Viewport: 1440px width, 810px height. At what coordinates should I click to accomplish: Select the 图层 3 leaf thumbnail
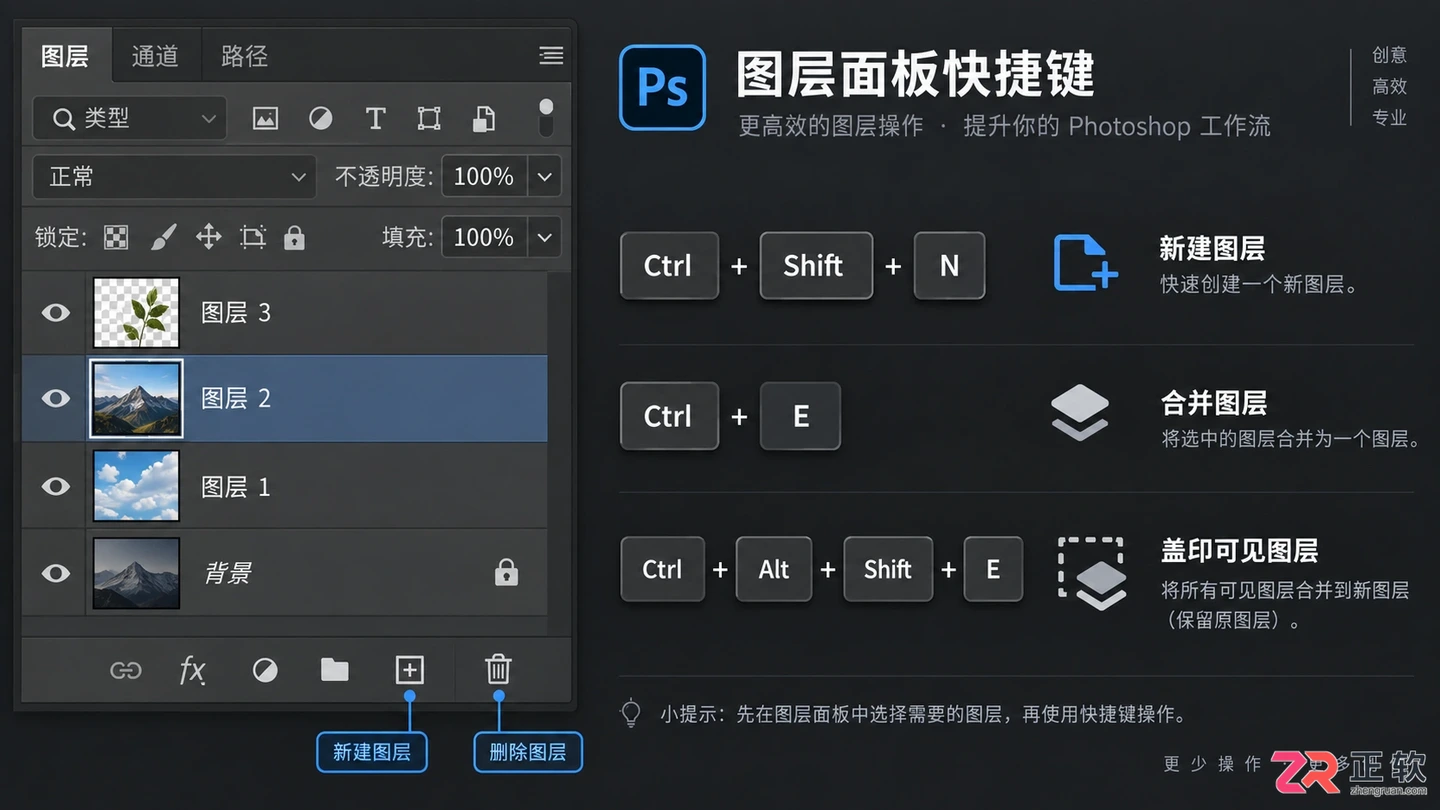coord(136,313)
